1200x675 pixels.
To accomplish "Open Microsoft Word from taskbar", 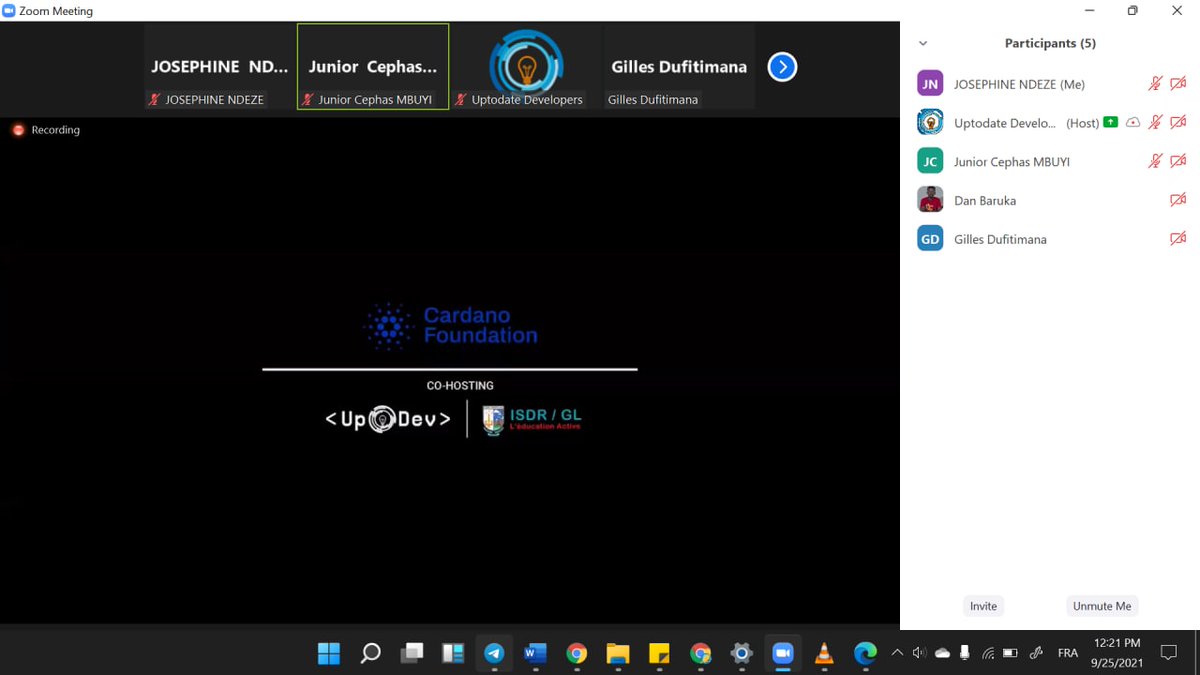I will click(535, 654).
